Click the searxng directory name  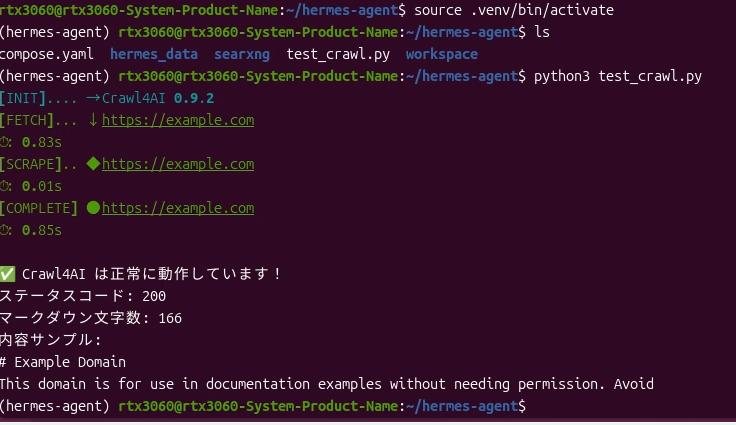pyautogui.click(x=242, y=54)
